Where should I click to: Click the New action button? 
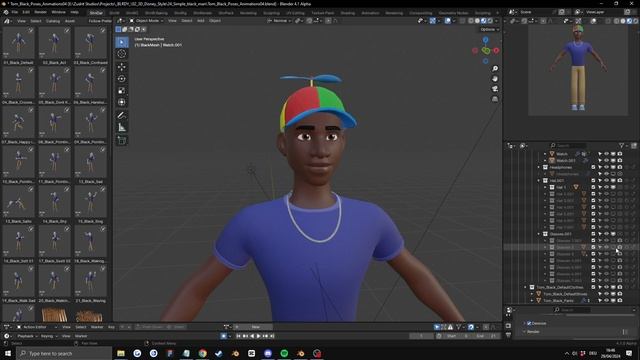pyautogui.click(x=256, y=327)
